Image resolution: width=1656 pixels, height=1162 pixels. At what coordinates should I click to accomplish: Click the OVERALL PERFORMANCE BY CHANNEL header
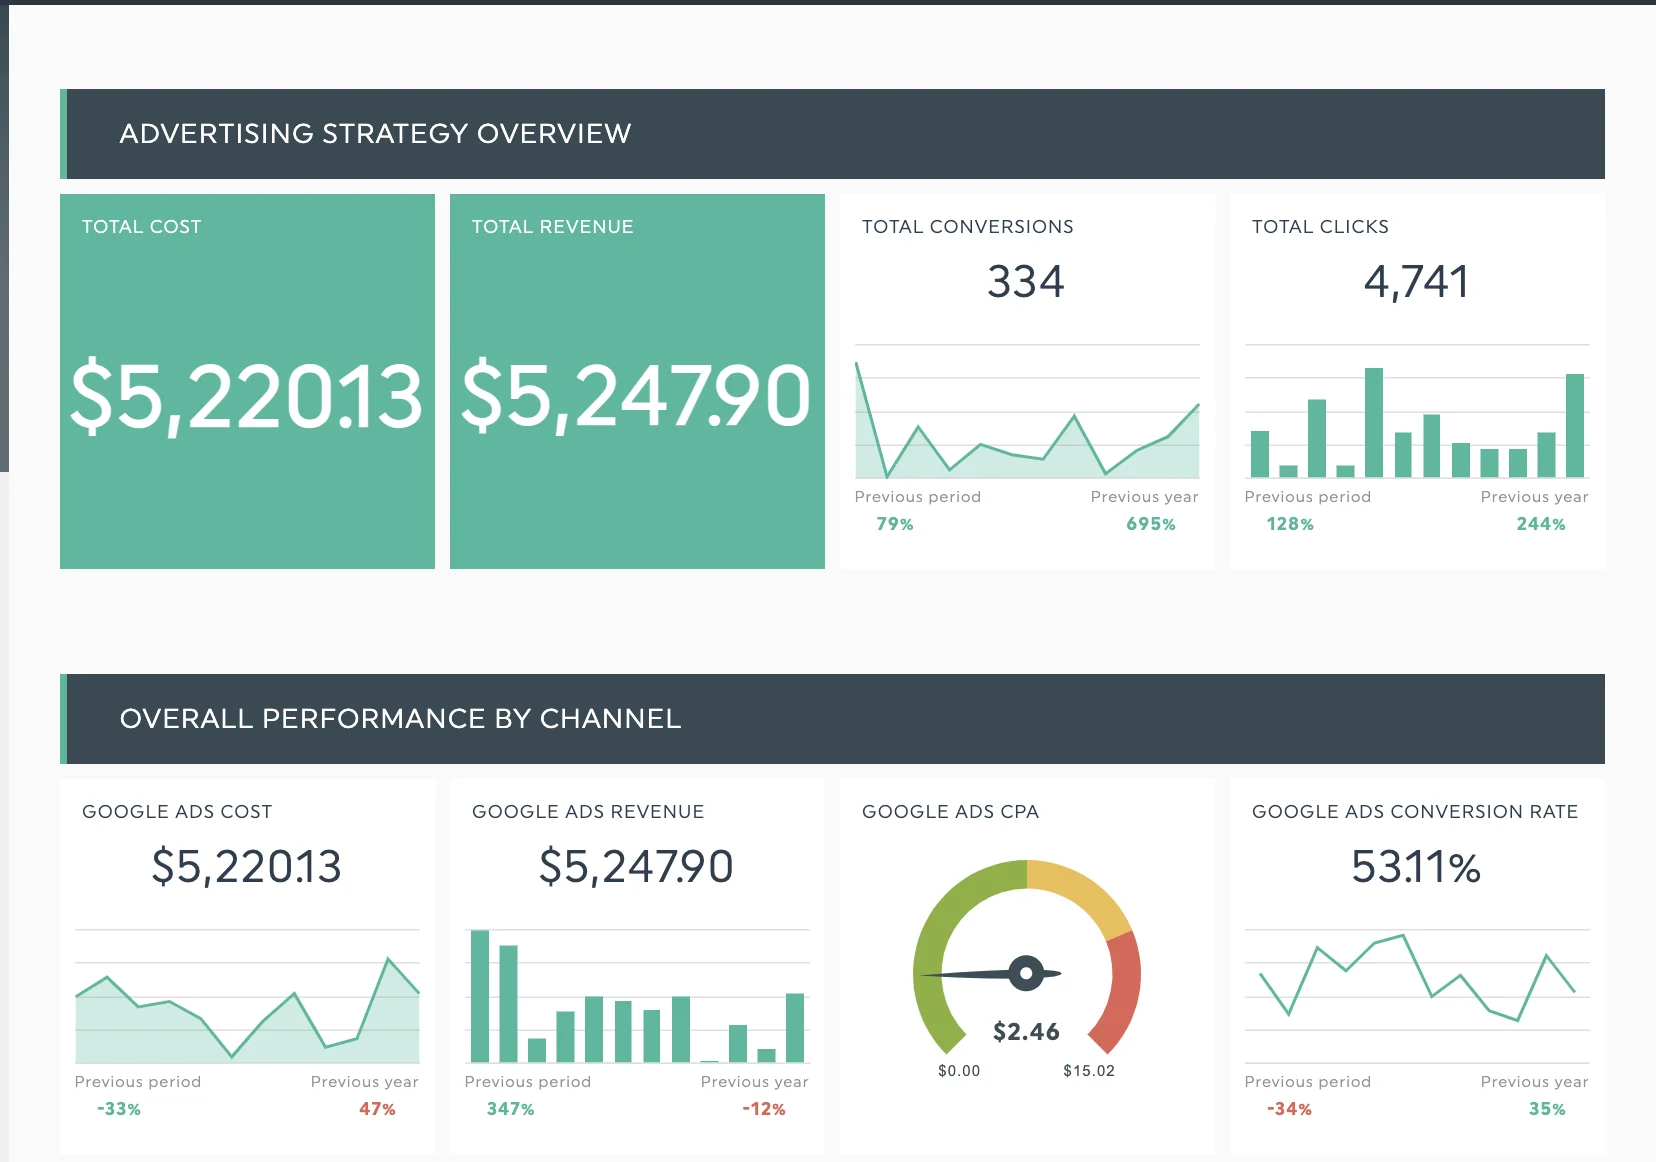(400, 718)
